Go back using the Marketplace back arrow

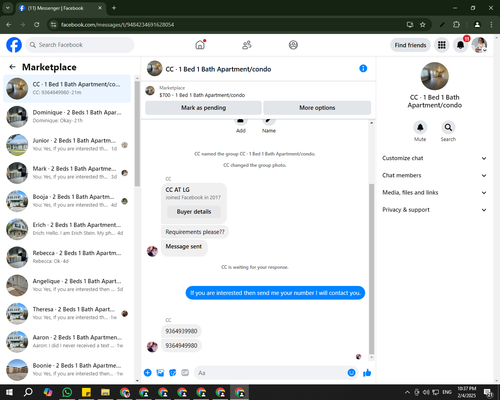pyautogui.click(x=12, y=67)
